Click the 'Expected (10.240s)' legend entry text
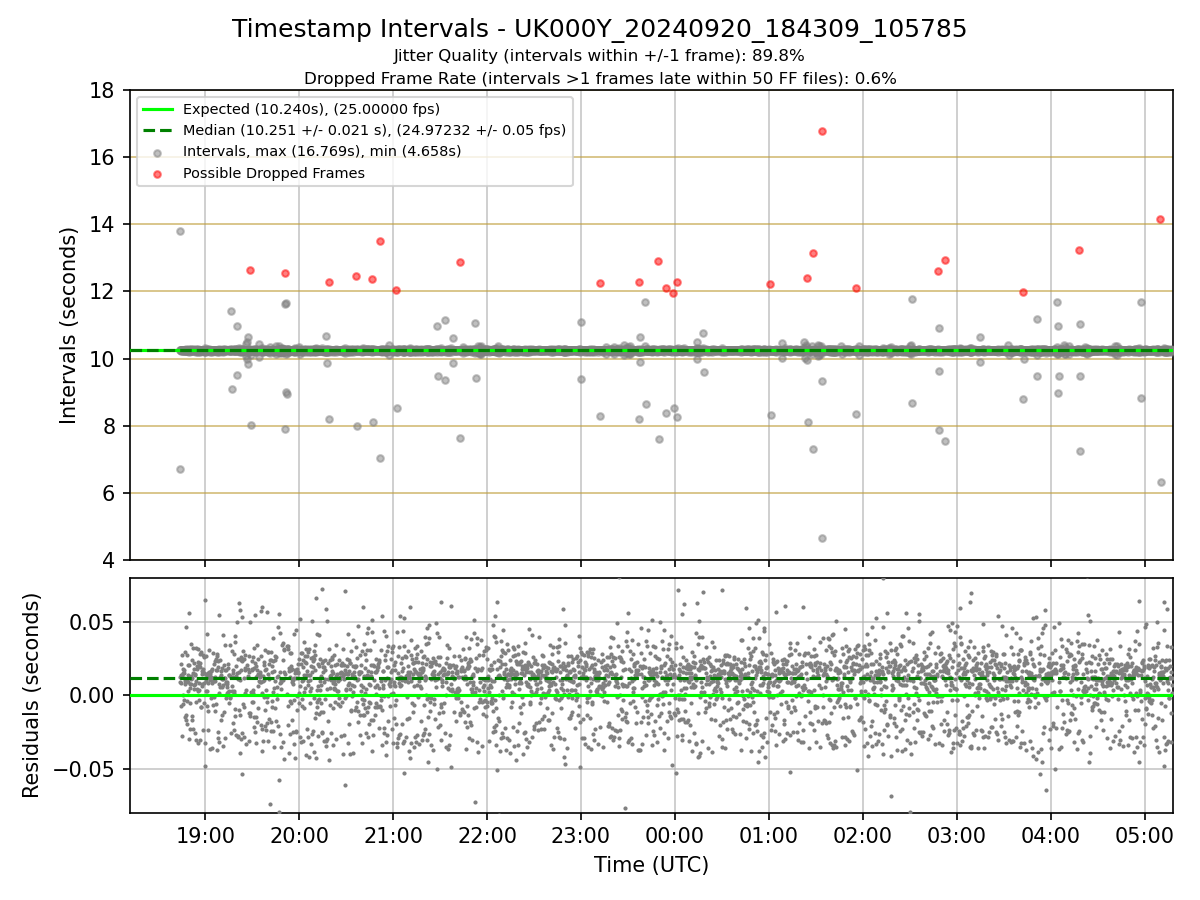Viewport: 1200px width, 900px height. point(311,109)
